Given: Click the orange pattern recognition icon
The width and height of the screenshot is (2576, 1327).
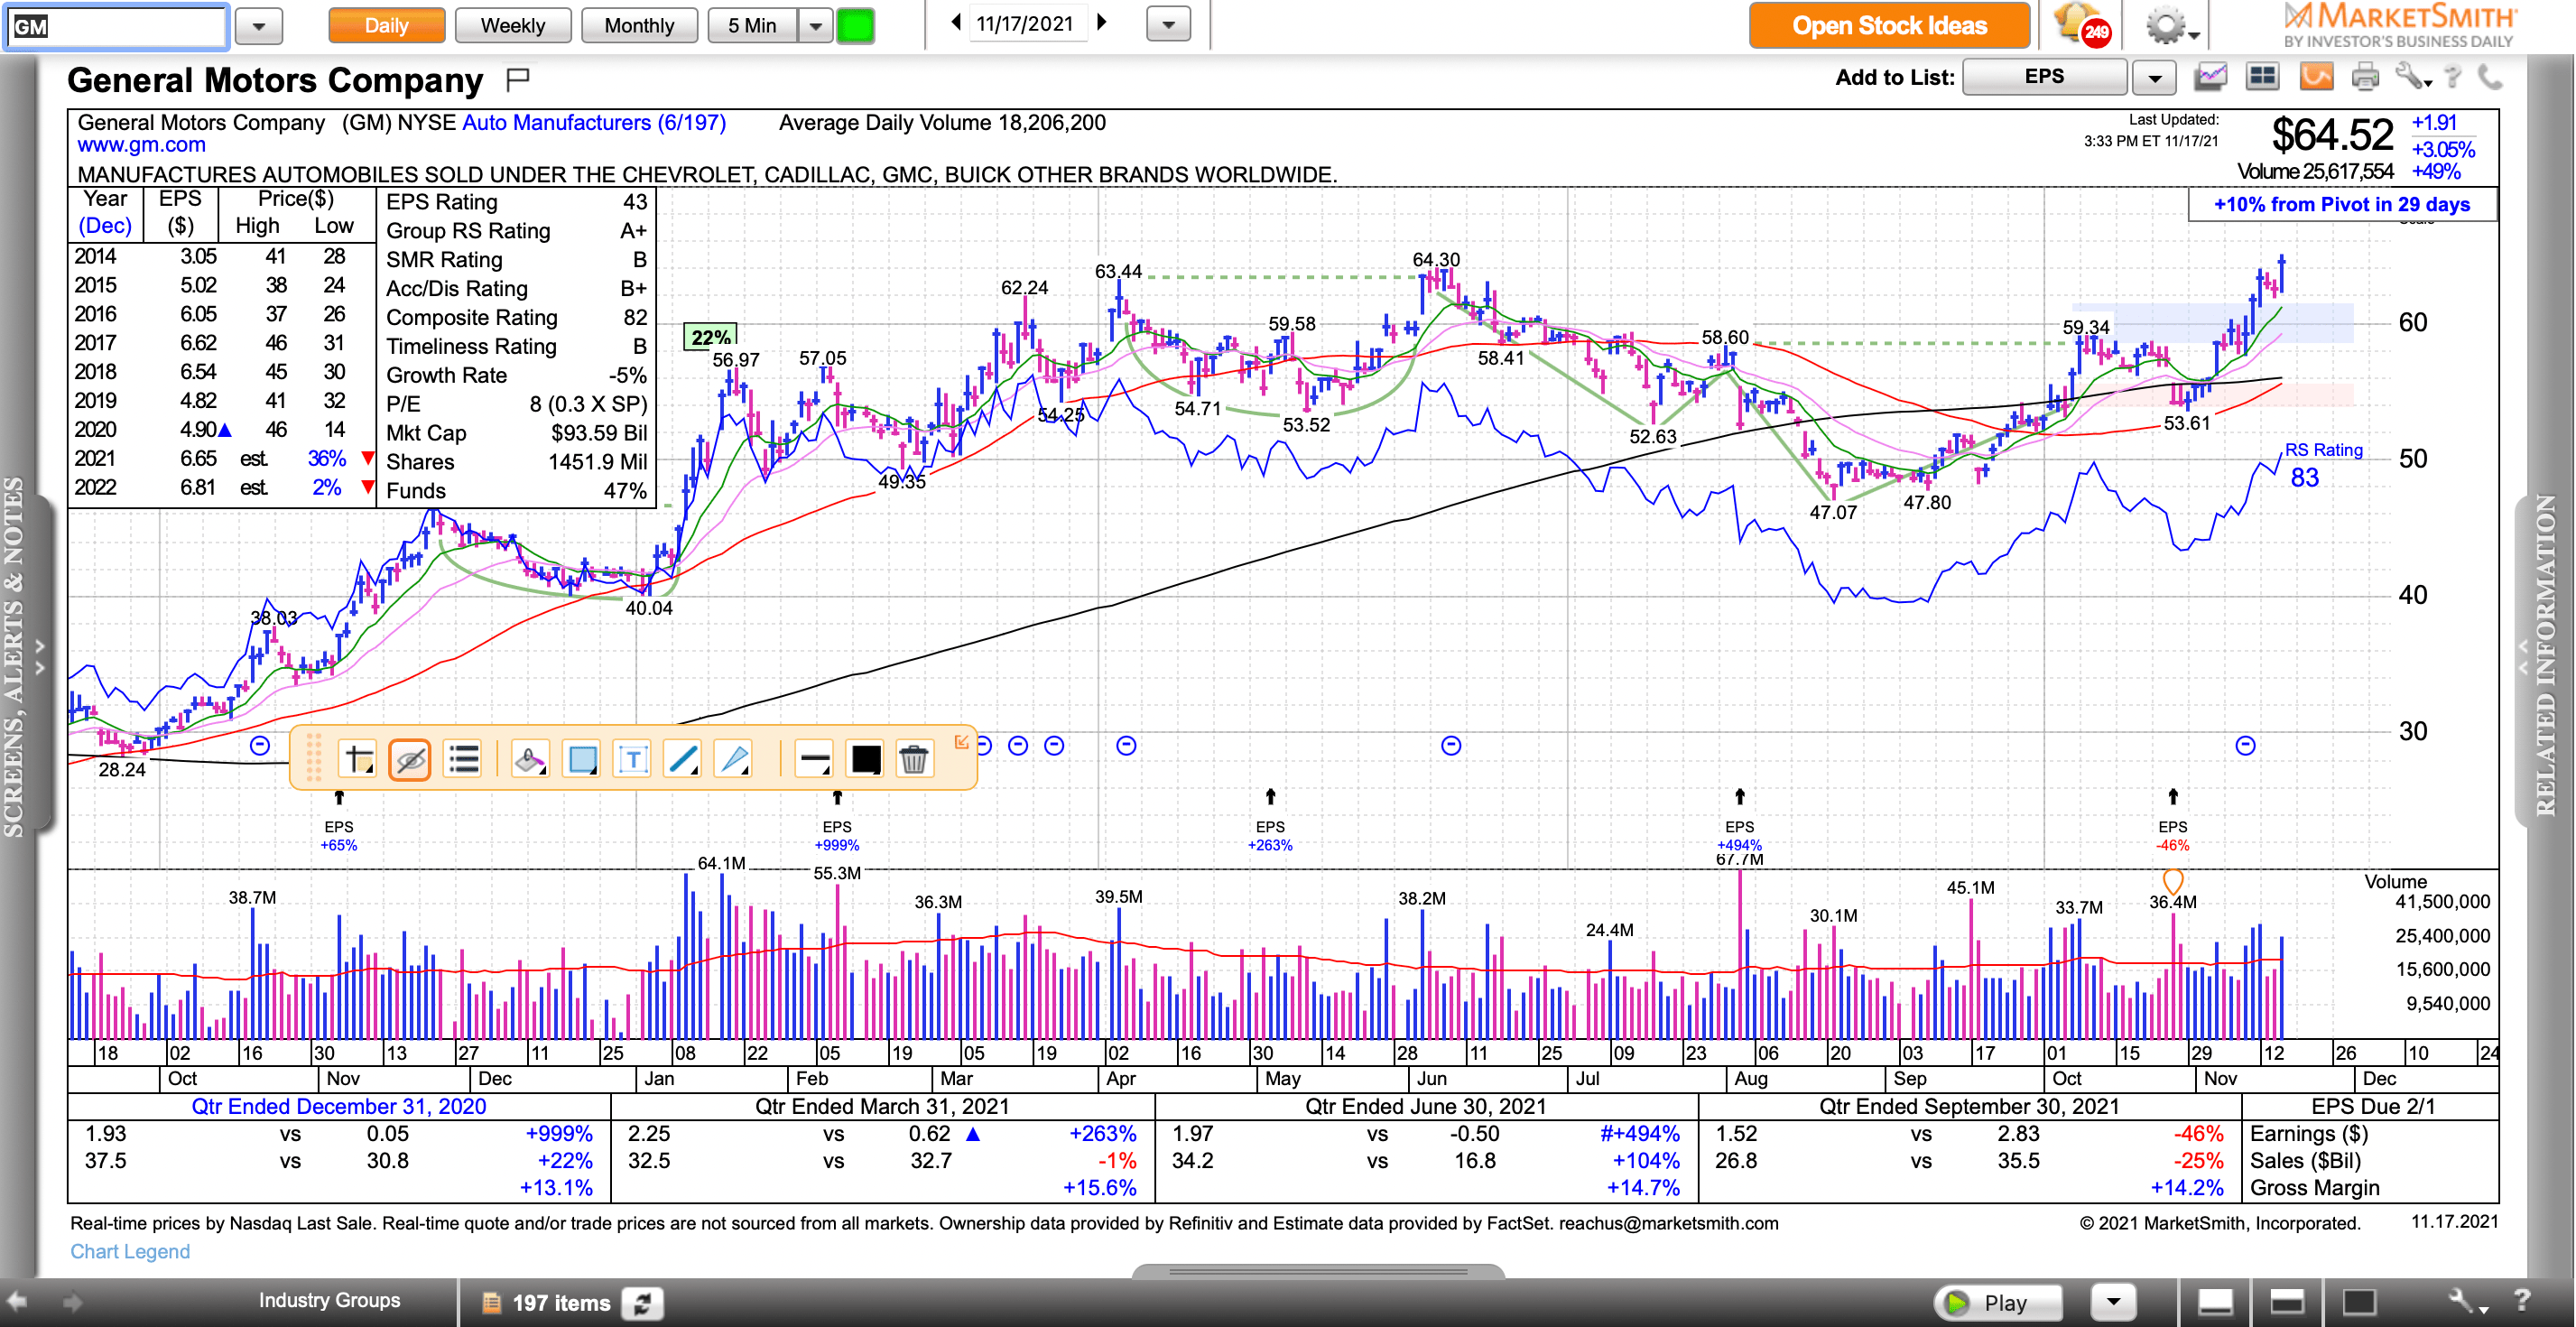Looking at the screenshot, I should coord(2316,77).
